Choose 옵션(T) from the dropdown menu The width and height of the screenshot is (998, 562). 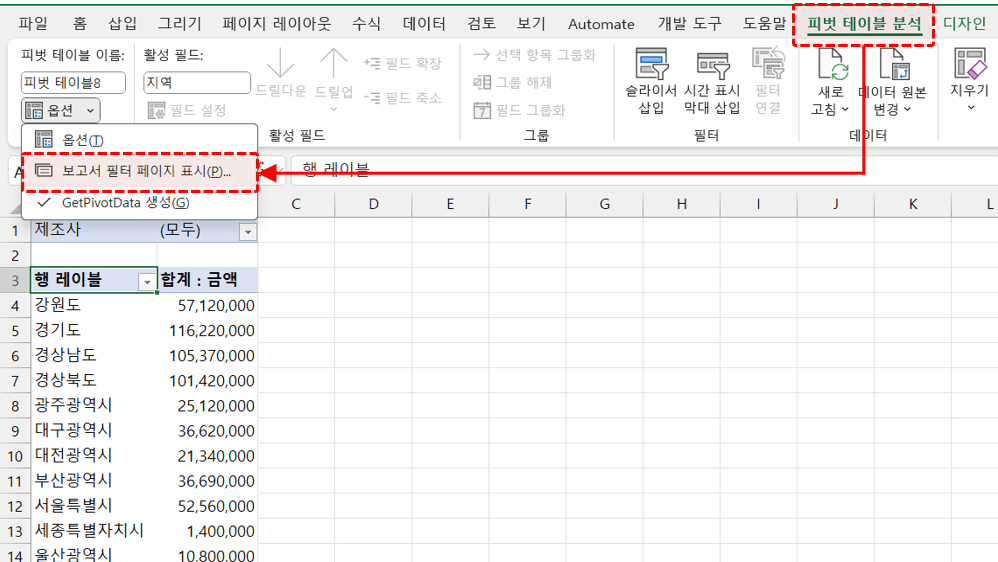[139, 140]
